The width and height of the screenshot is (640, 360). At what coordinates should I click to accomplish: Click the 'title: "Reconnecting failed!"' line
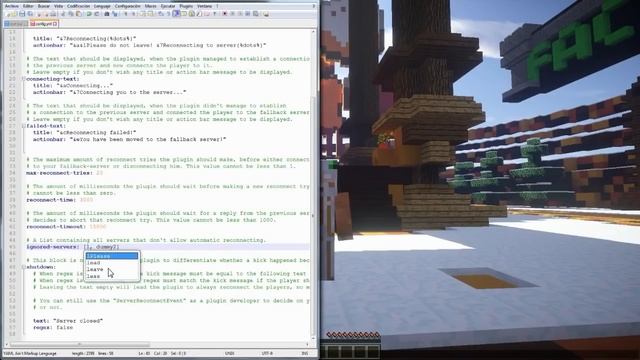click(x=84, y=133)
